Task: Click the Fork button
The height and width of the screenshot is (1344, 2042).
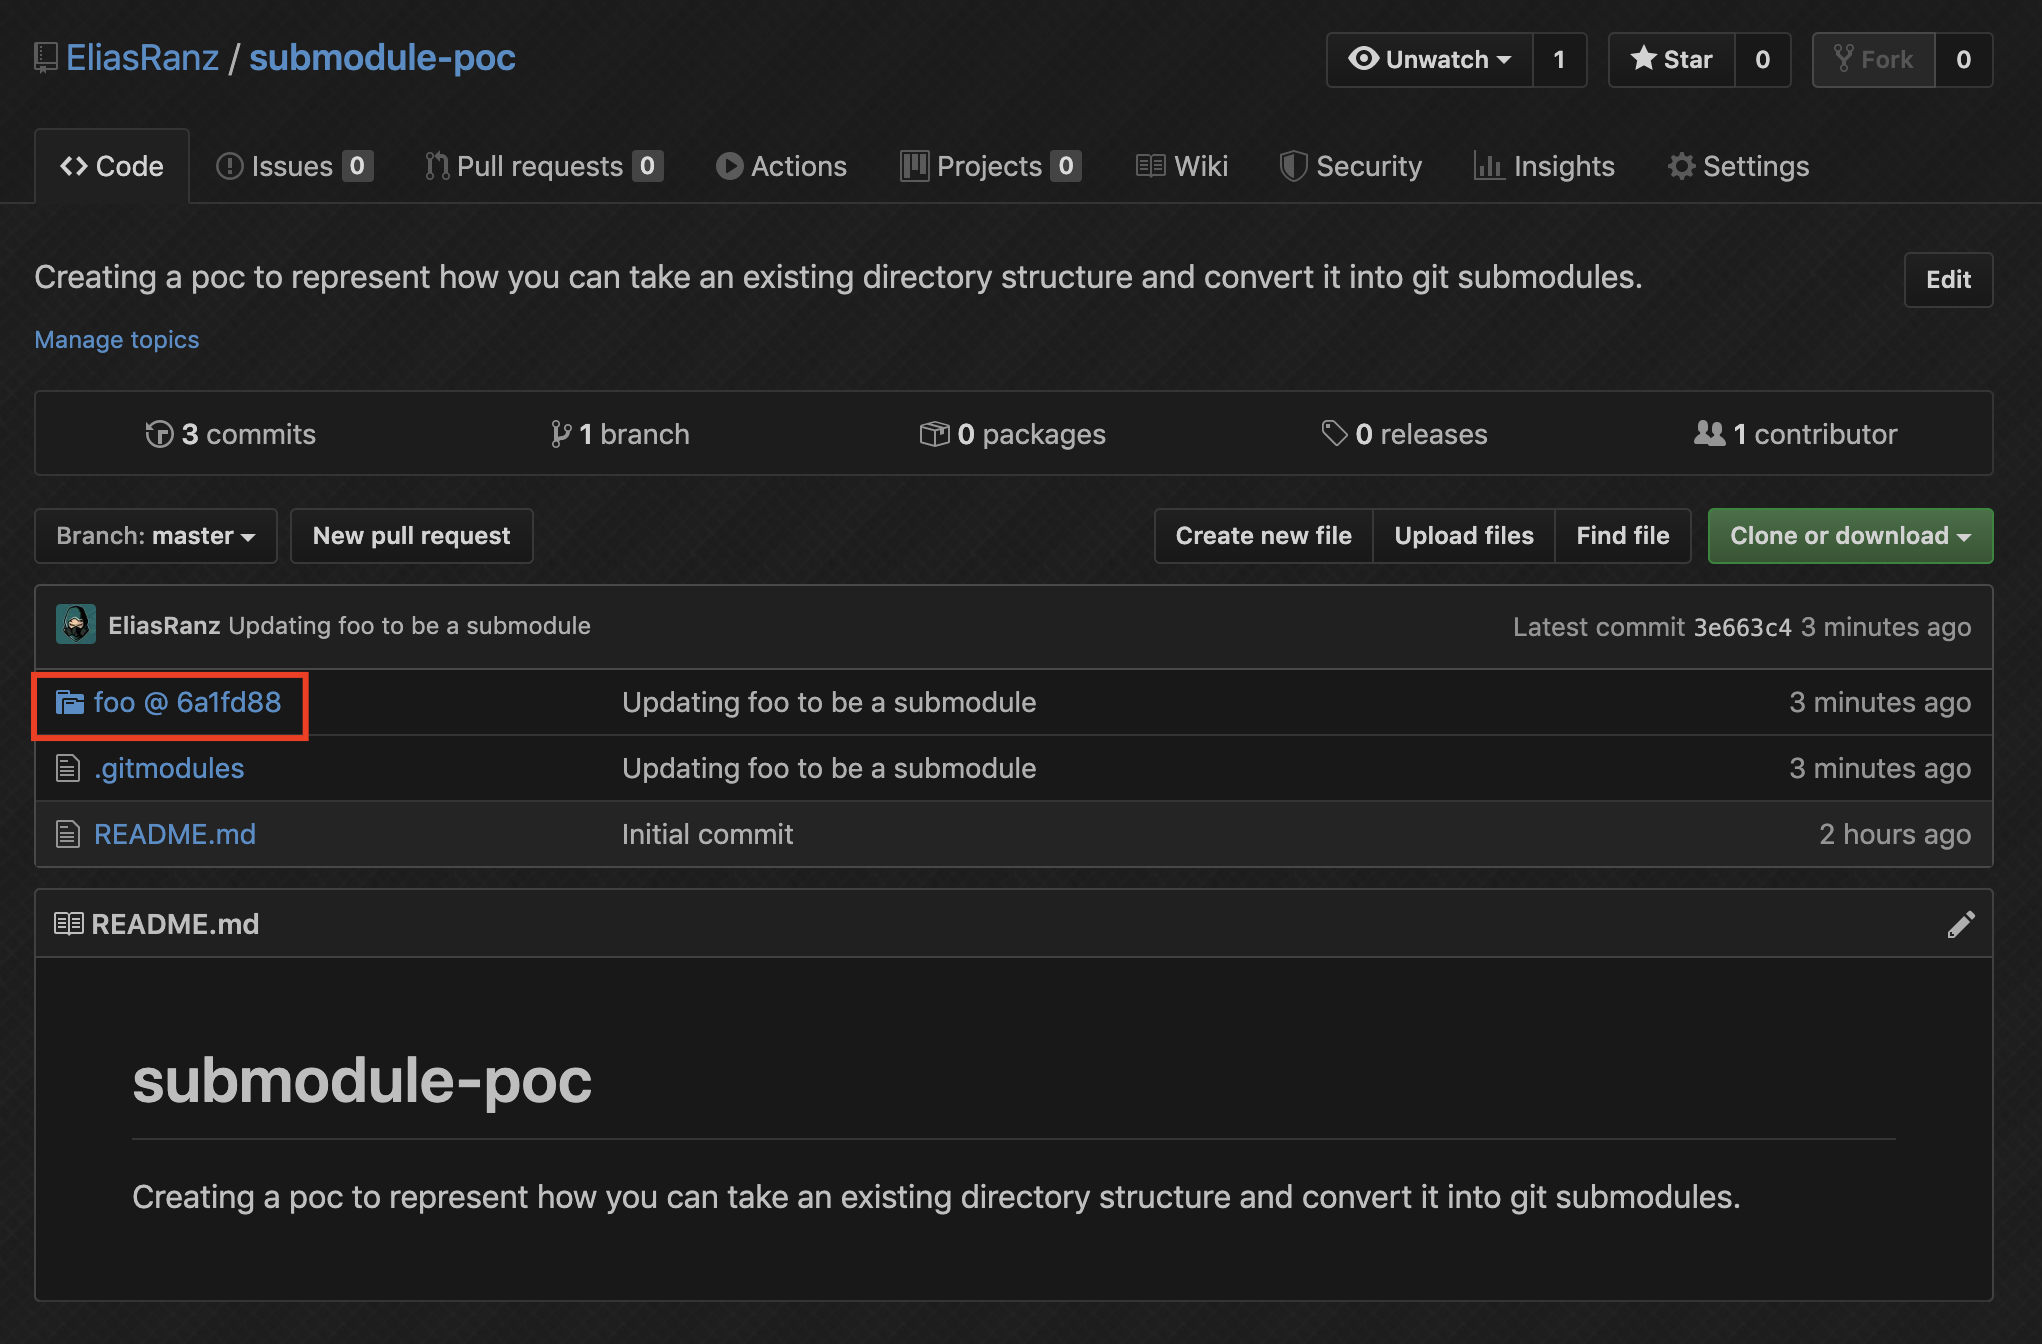Action: click(x=1874, y=60)
